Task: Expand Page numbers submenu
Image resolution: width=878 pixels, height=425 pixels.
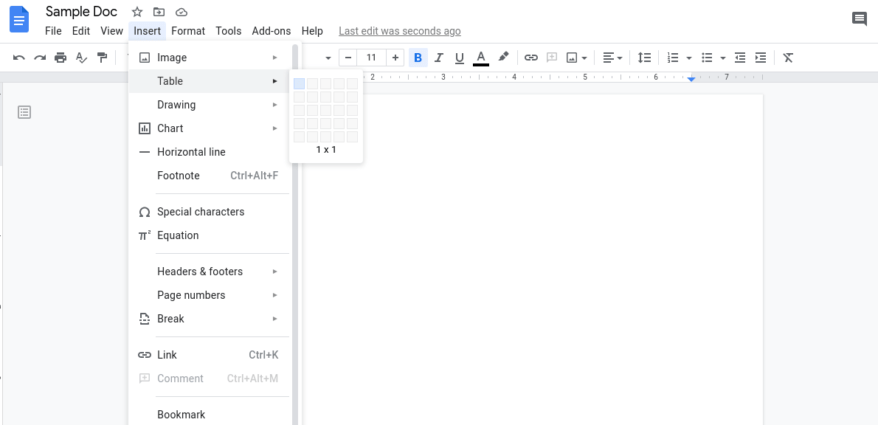Action: [x=210, y=295]
